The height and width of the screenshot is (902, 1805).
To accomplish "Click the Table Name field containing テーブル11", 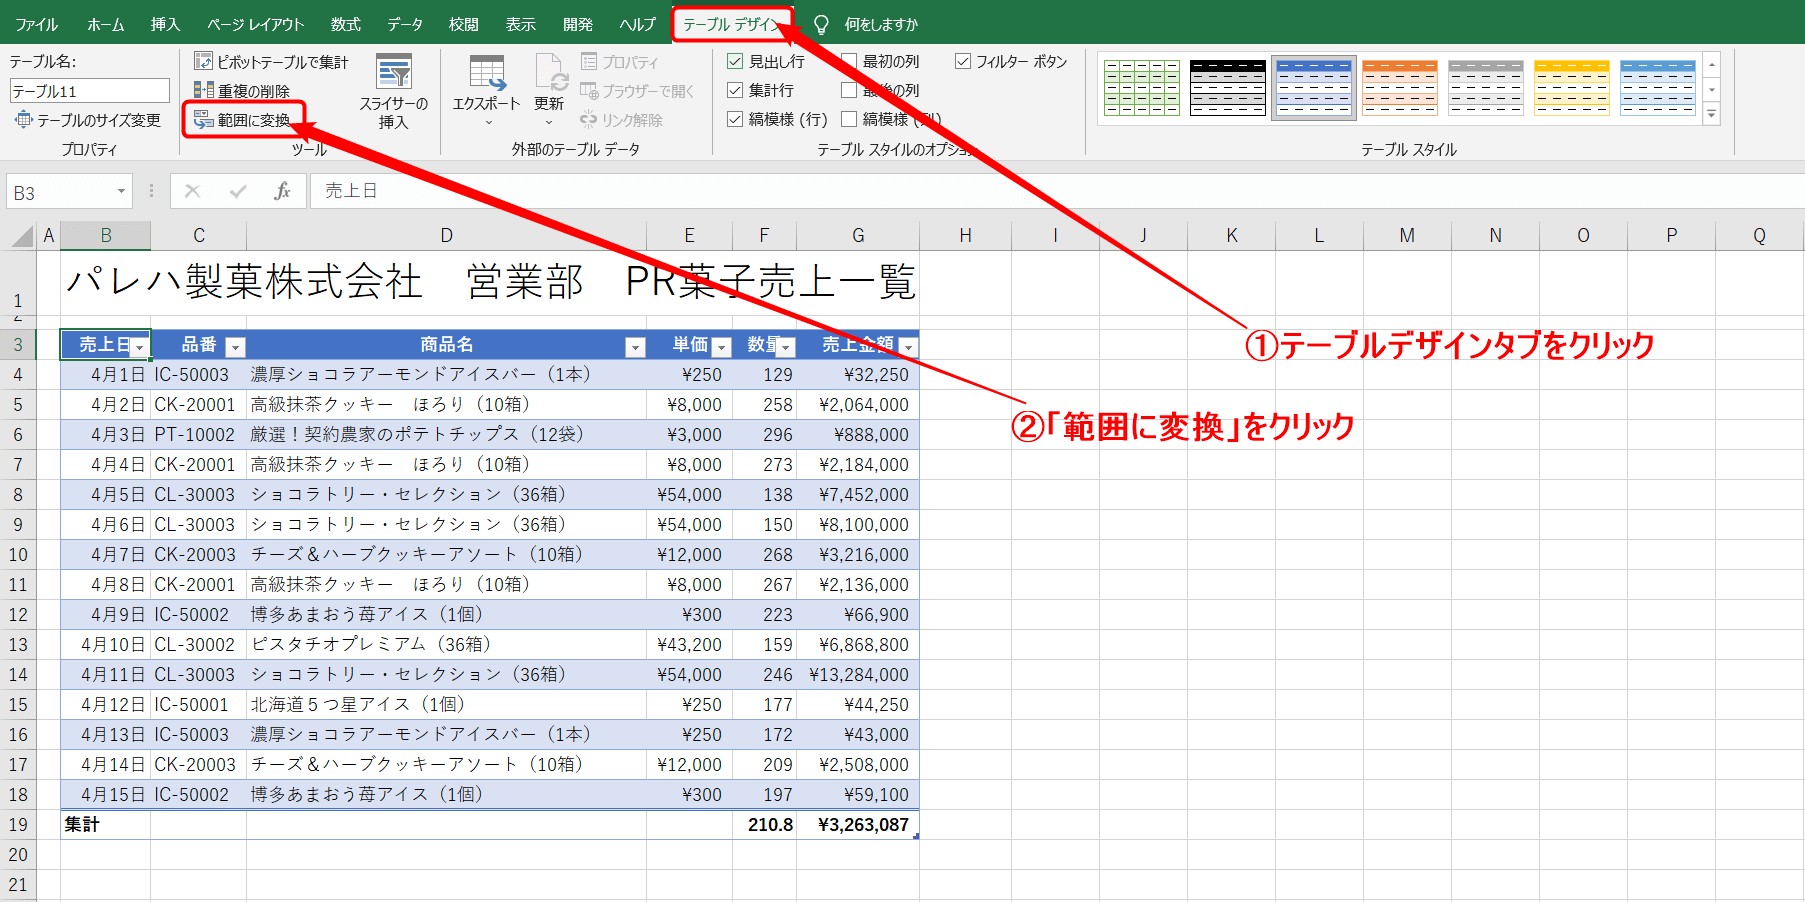I will [90, 91].
